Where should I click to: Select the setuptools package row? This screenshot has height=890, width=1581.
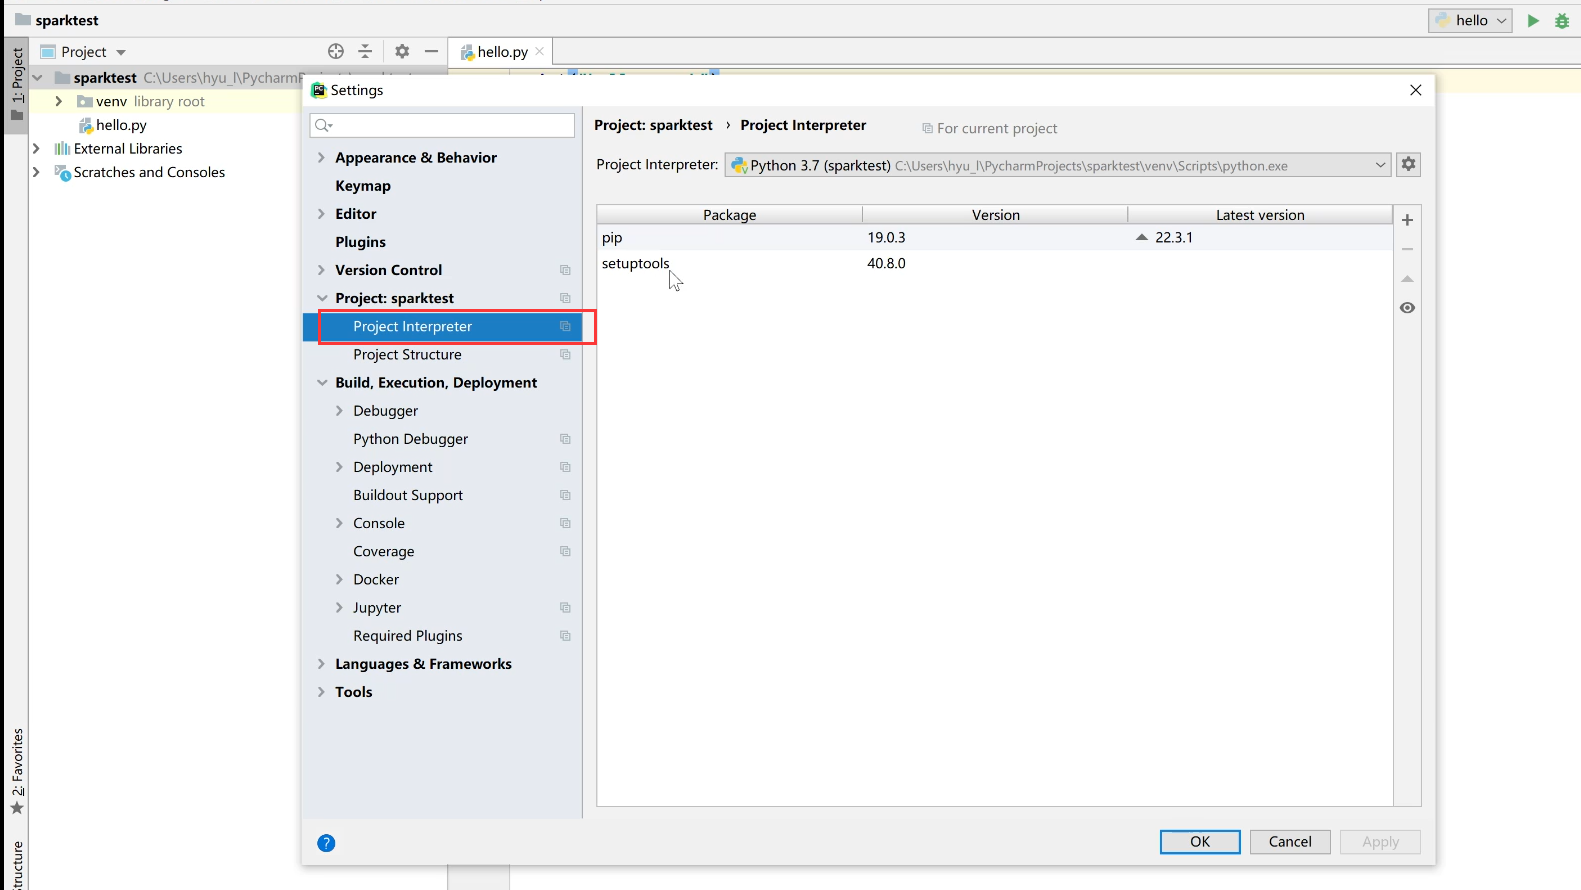coord(994,263)
